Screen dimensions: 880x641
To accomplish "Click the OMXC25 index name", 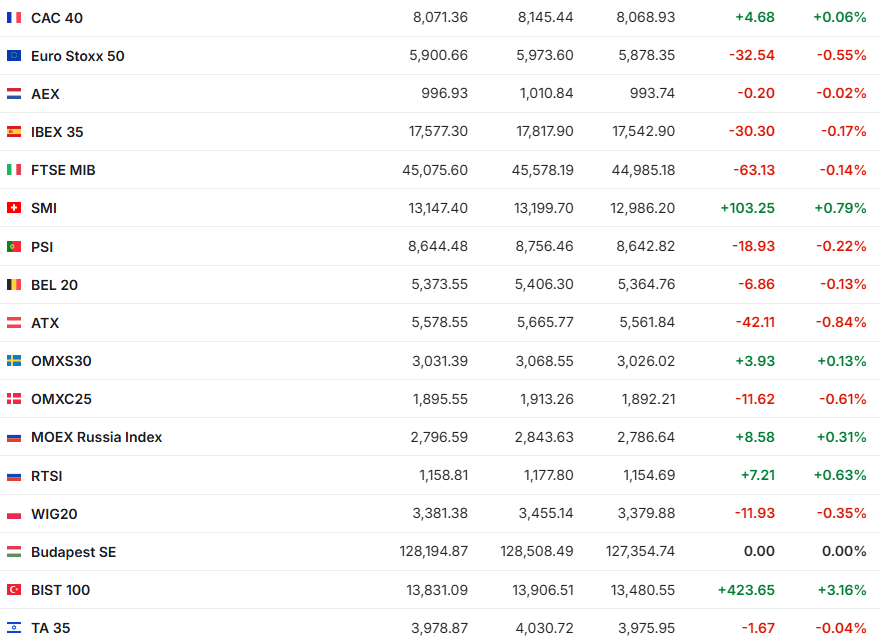I will click(61, 399).
